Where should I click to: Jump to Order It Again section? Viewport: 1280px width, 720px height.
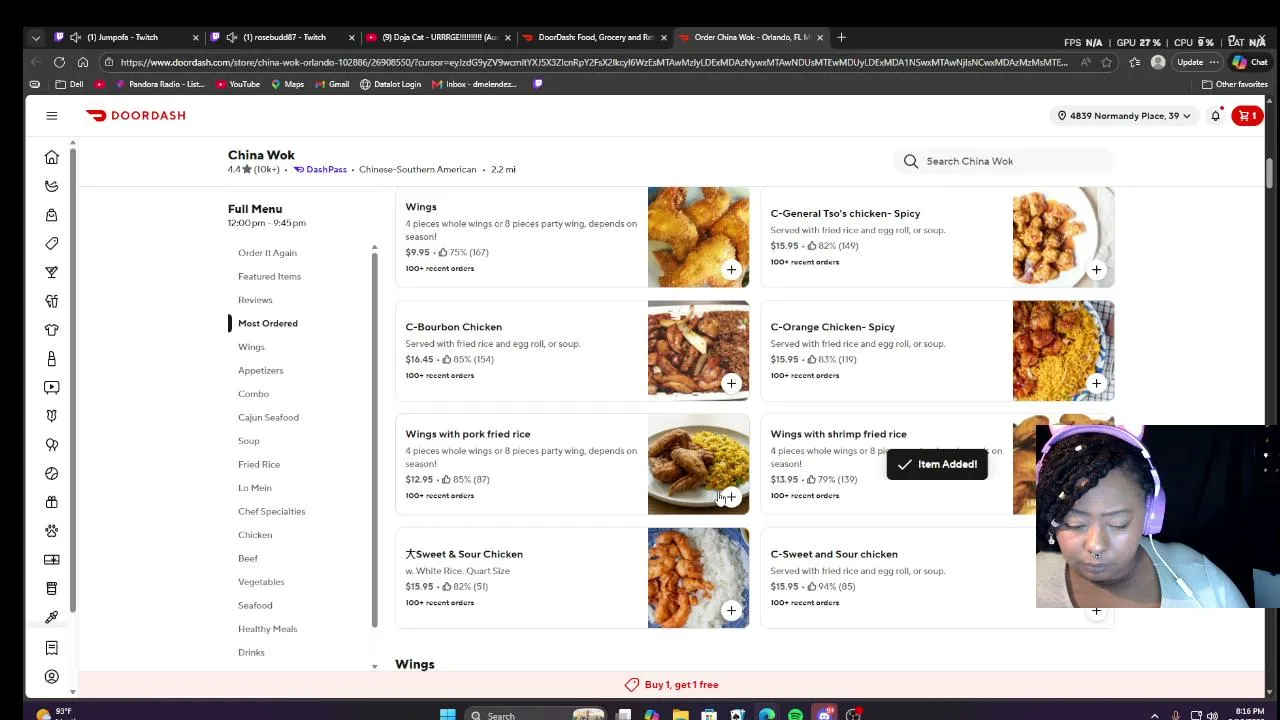267,253
